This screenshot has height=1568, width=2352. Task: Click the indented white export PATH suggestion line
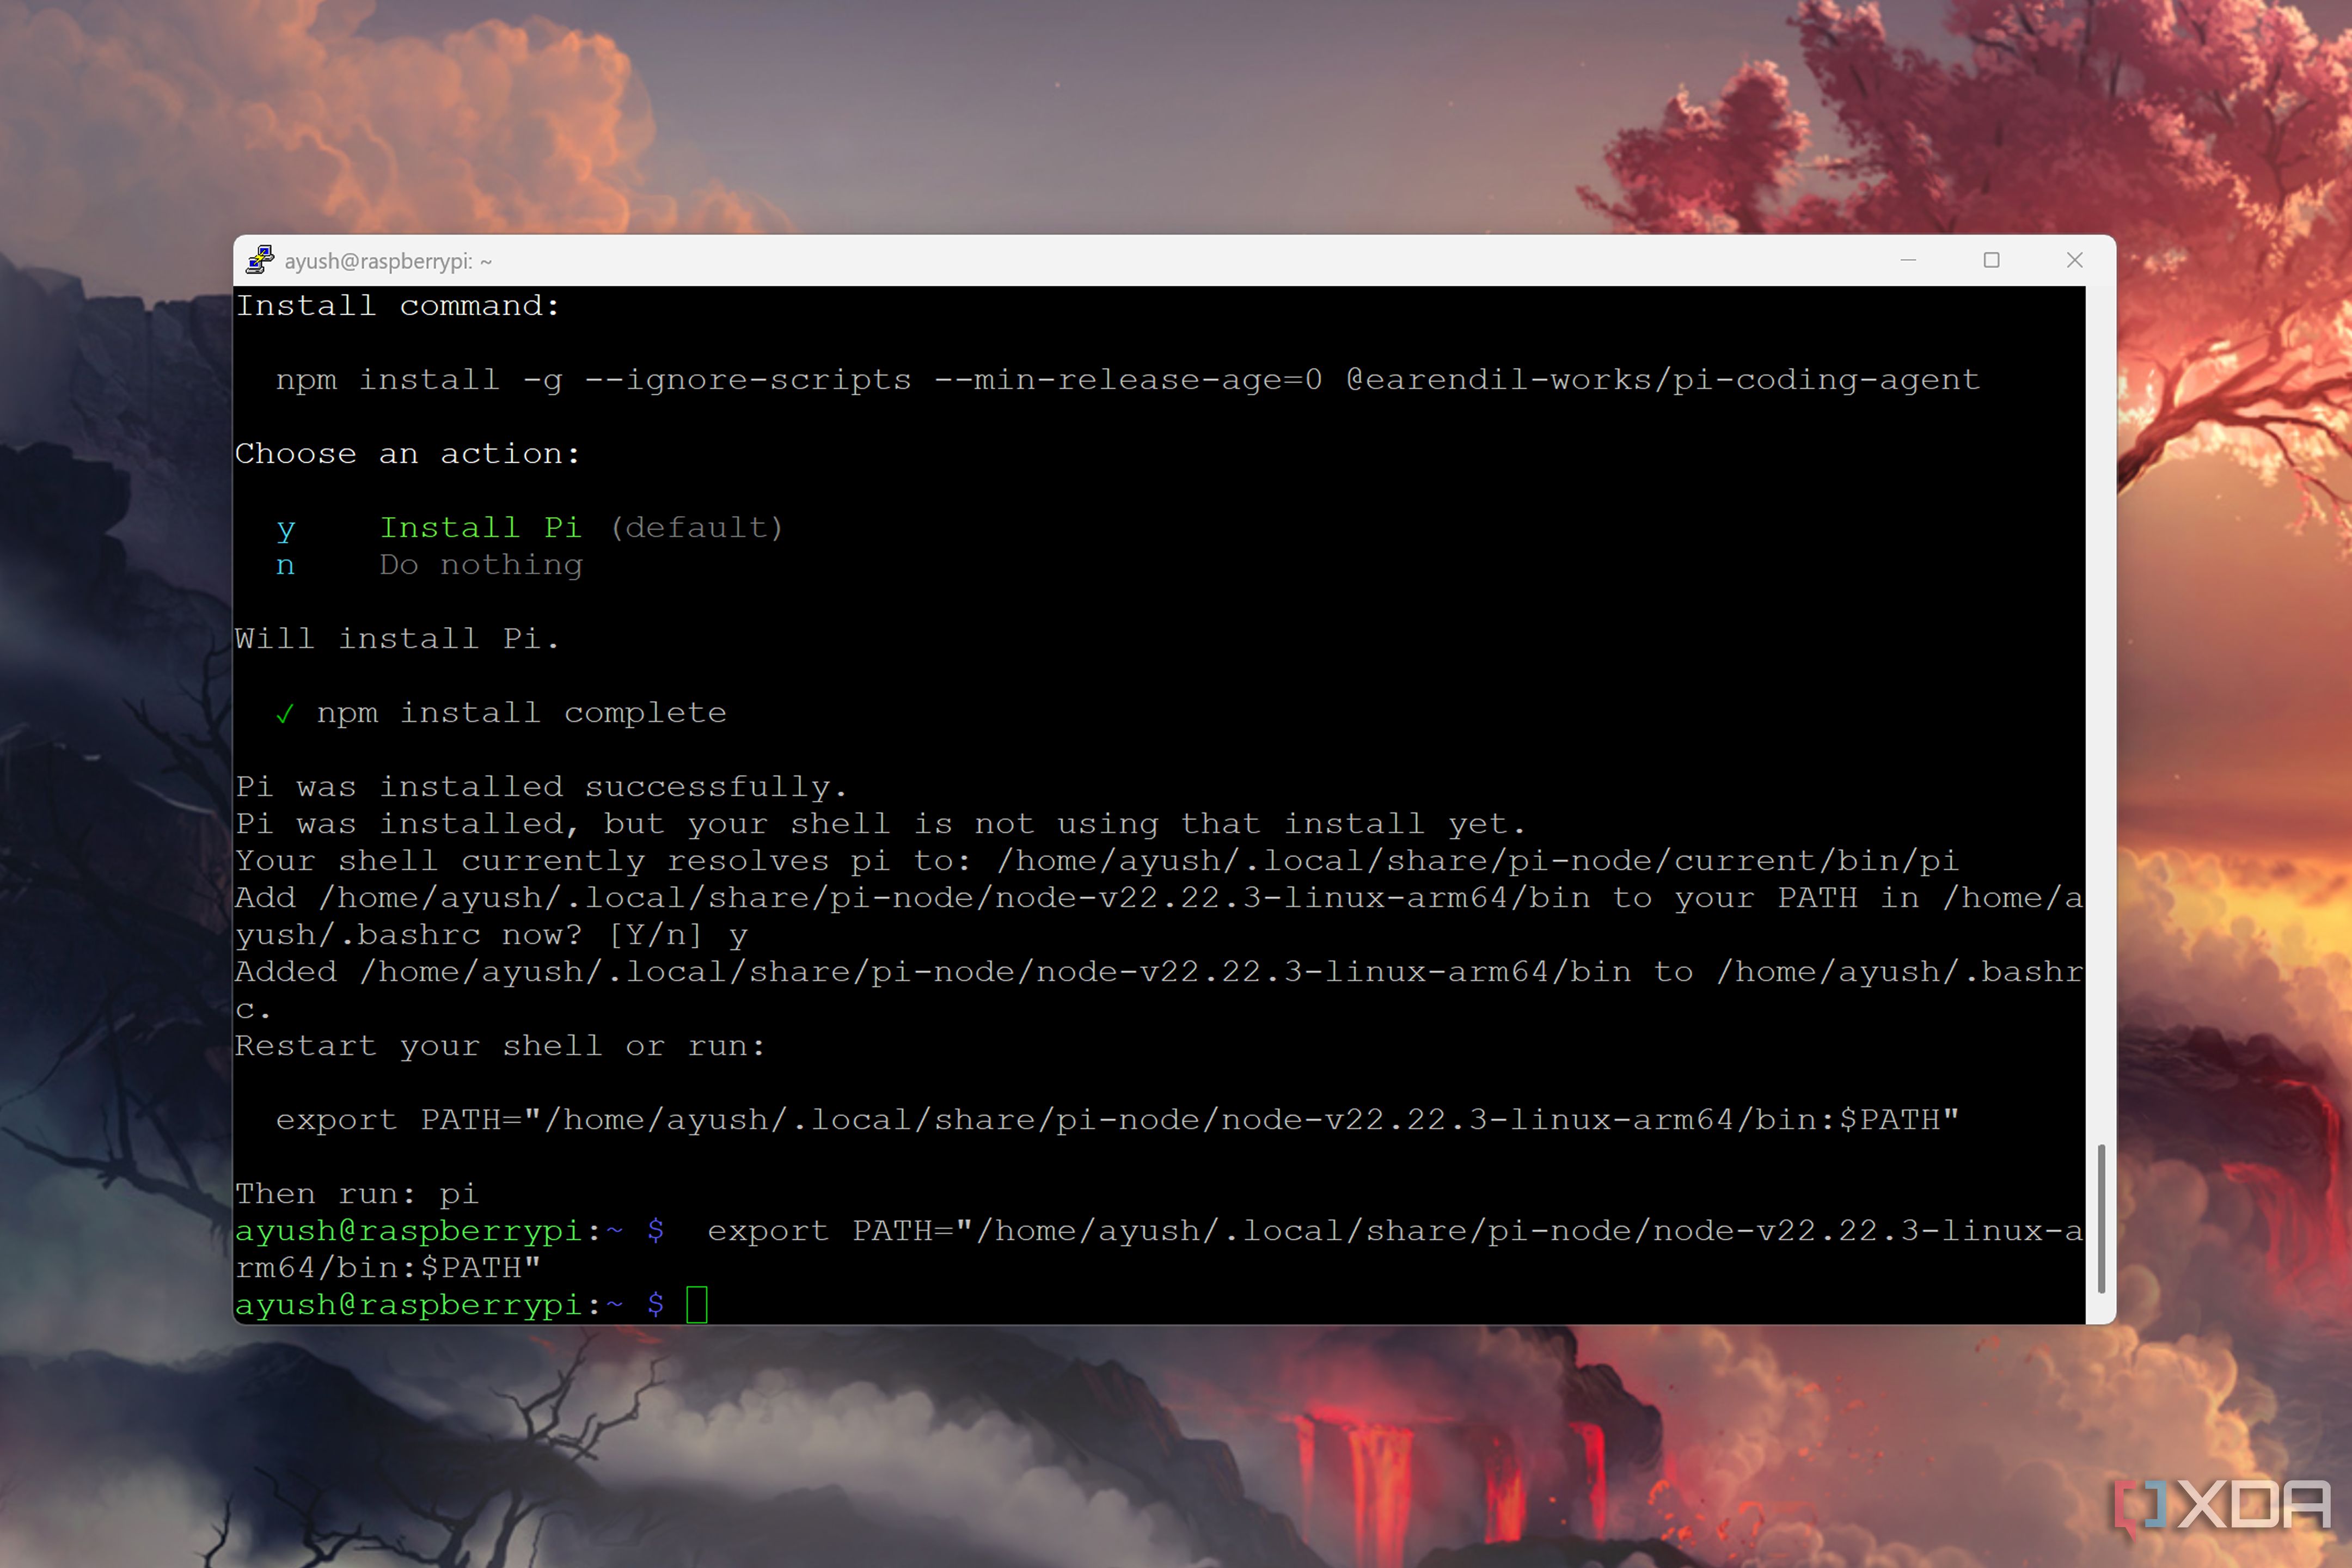1117,1120
